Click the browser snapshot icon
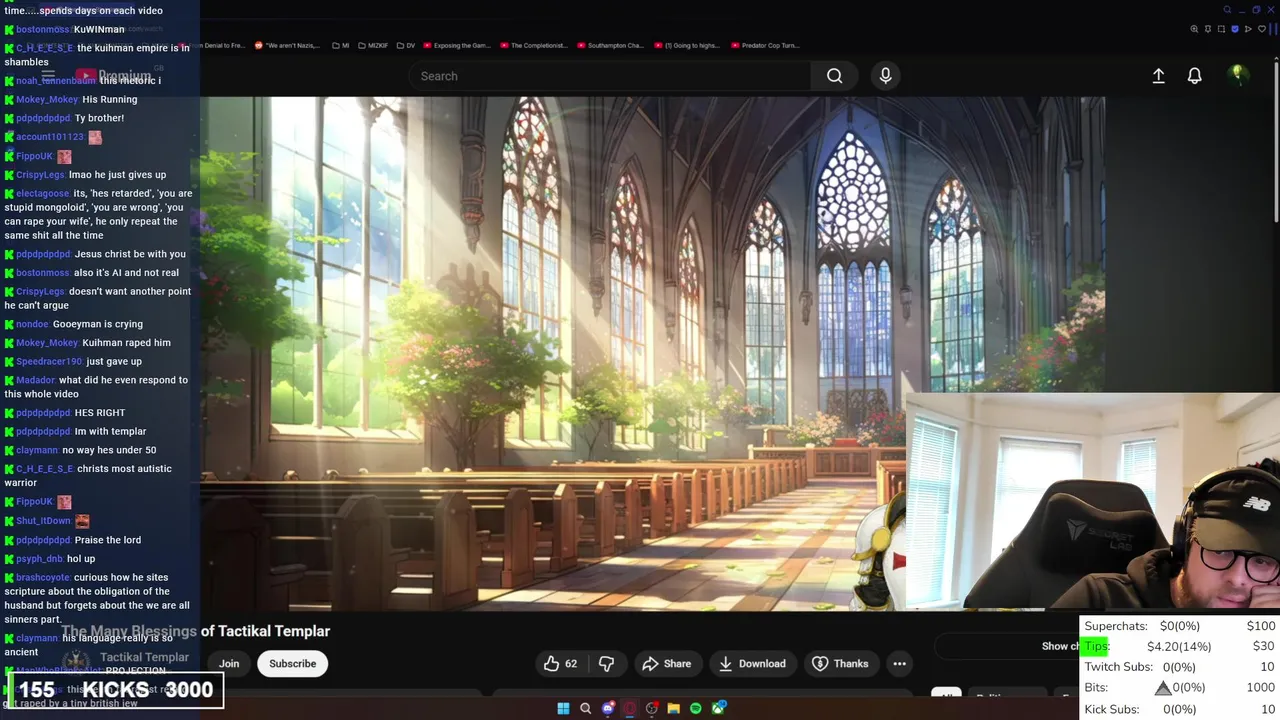The image size is (1280, 720). coord(1221,29)
